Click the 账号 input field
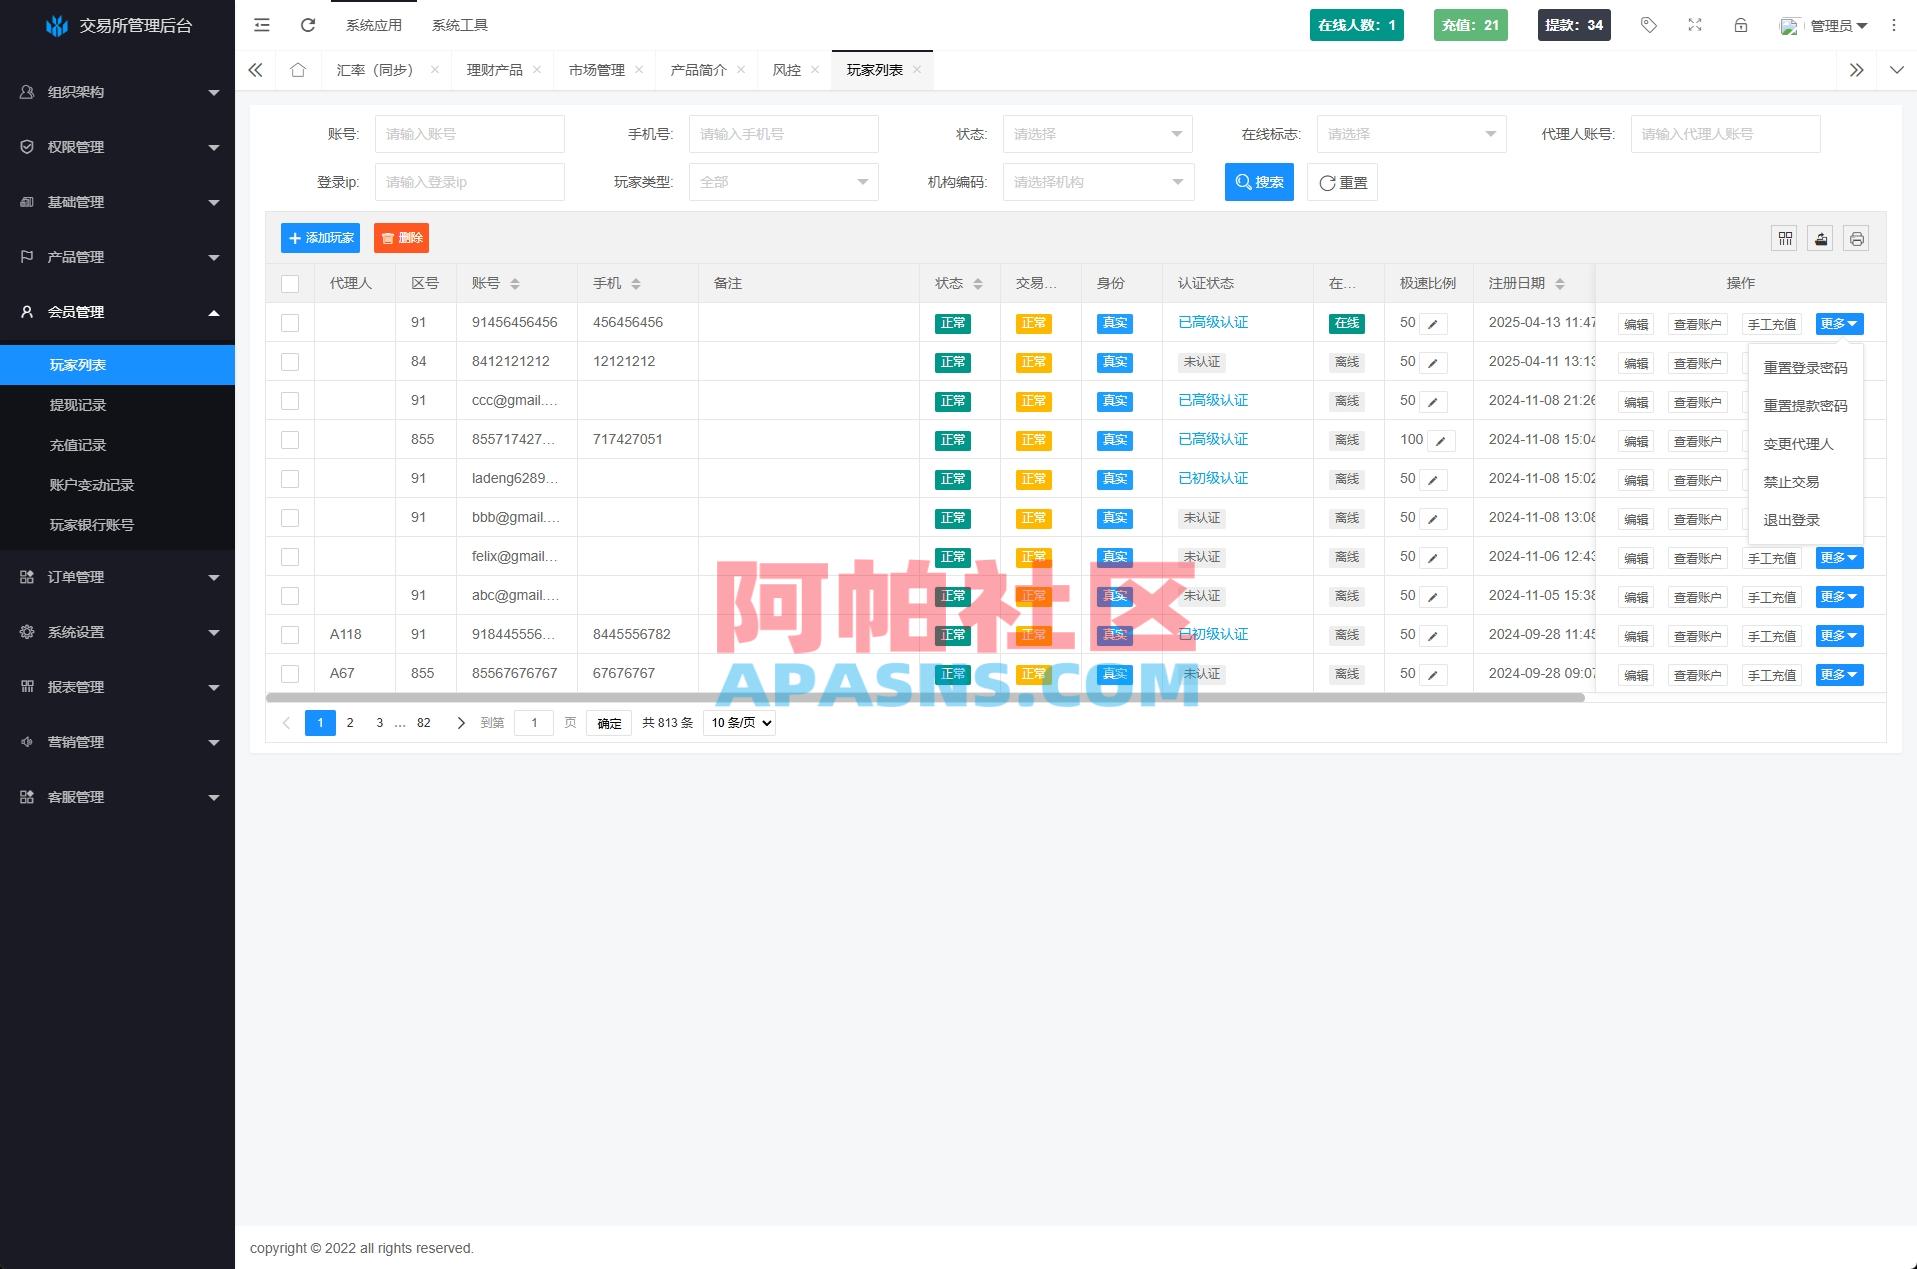1917x1269 pixels. click(469, 133)
